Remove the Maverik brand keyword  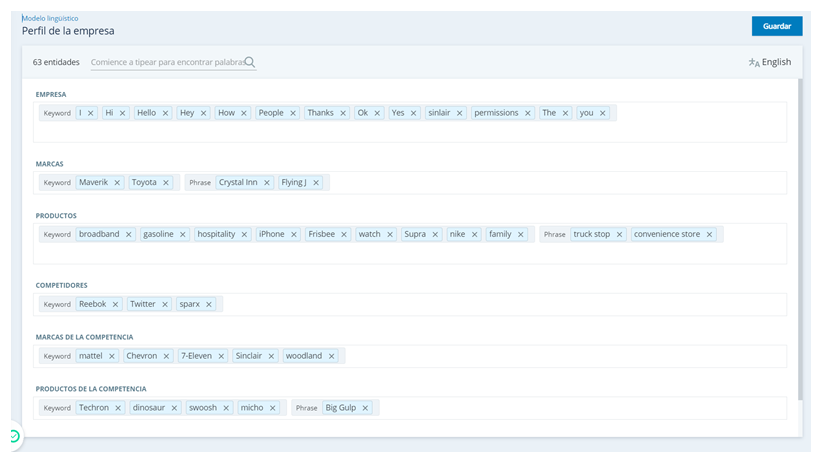117,183
